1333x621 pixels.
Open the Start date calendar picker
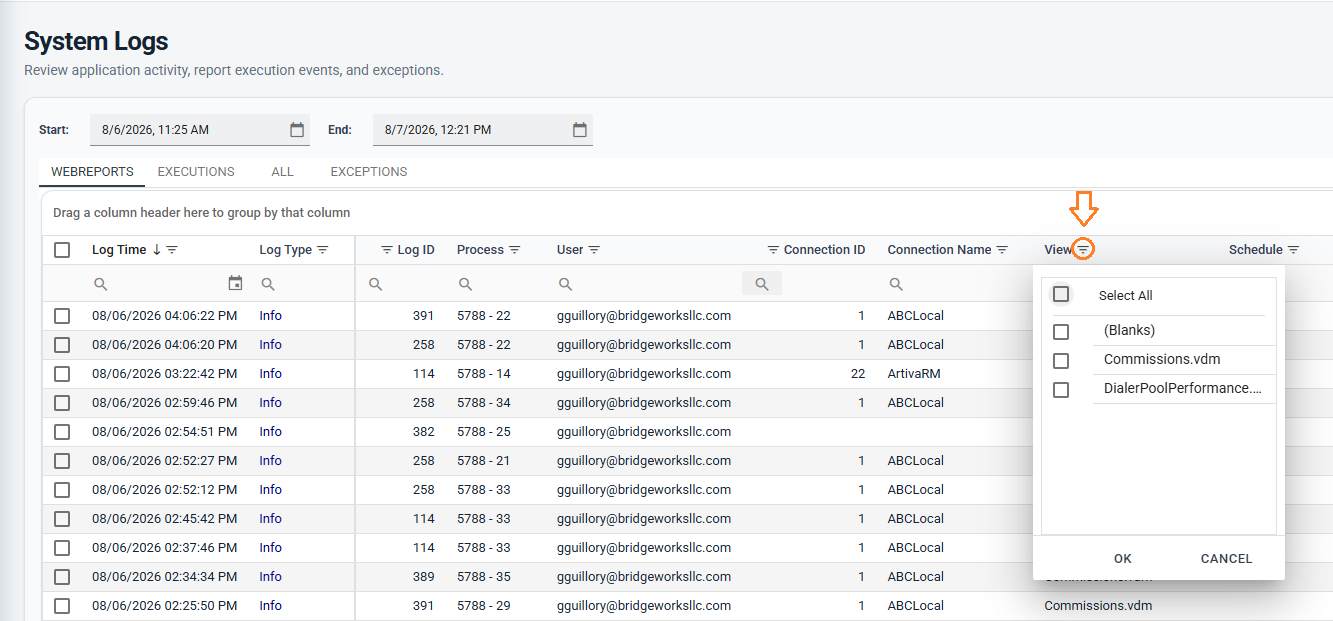[297, 130]
